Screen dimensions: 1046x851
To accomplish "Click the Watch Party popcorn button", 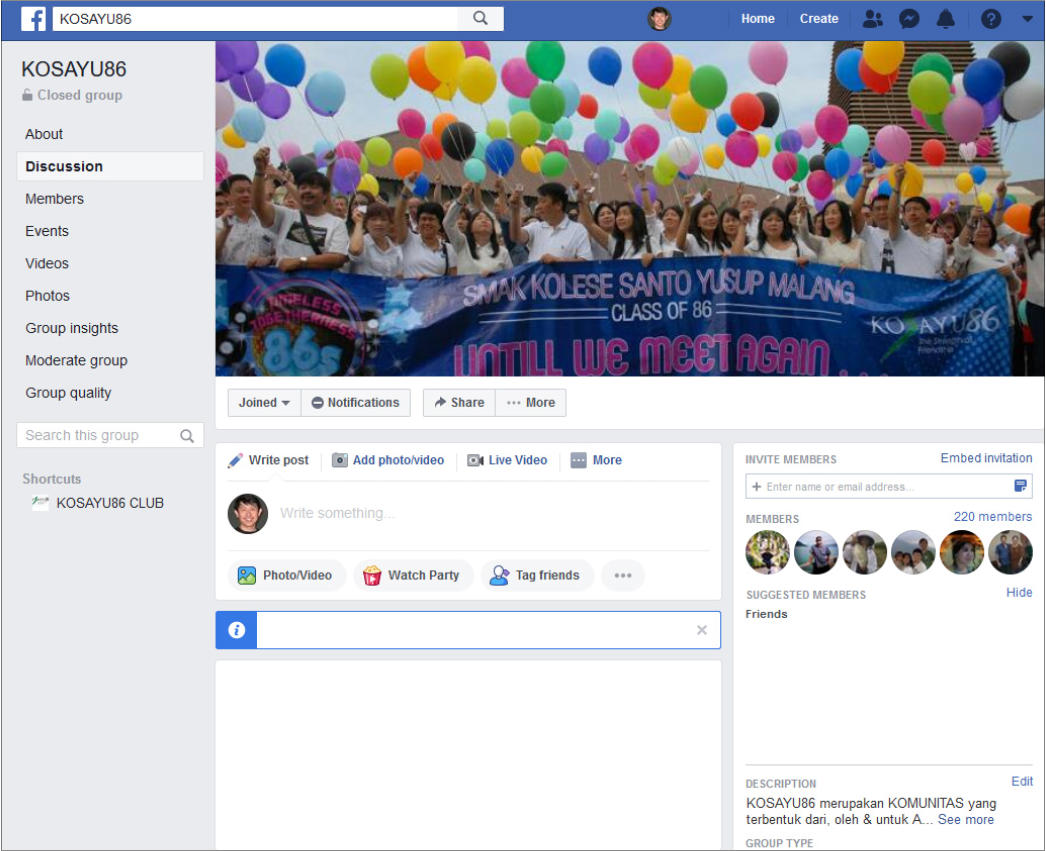I will (413, 575).
